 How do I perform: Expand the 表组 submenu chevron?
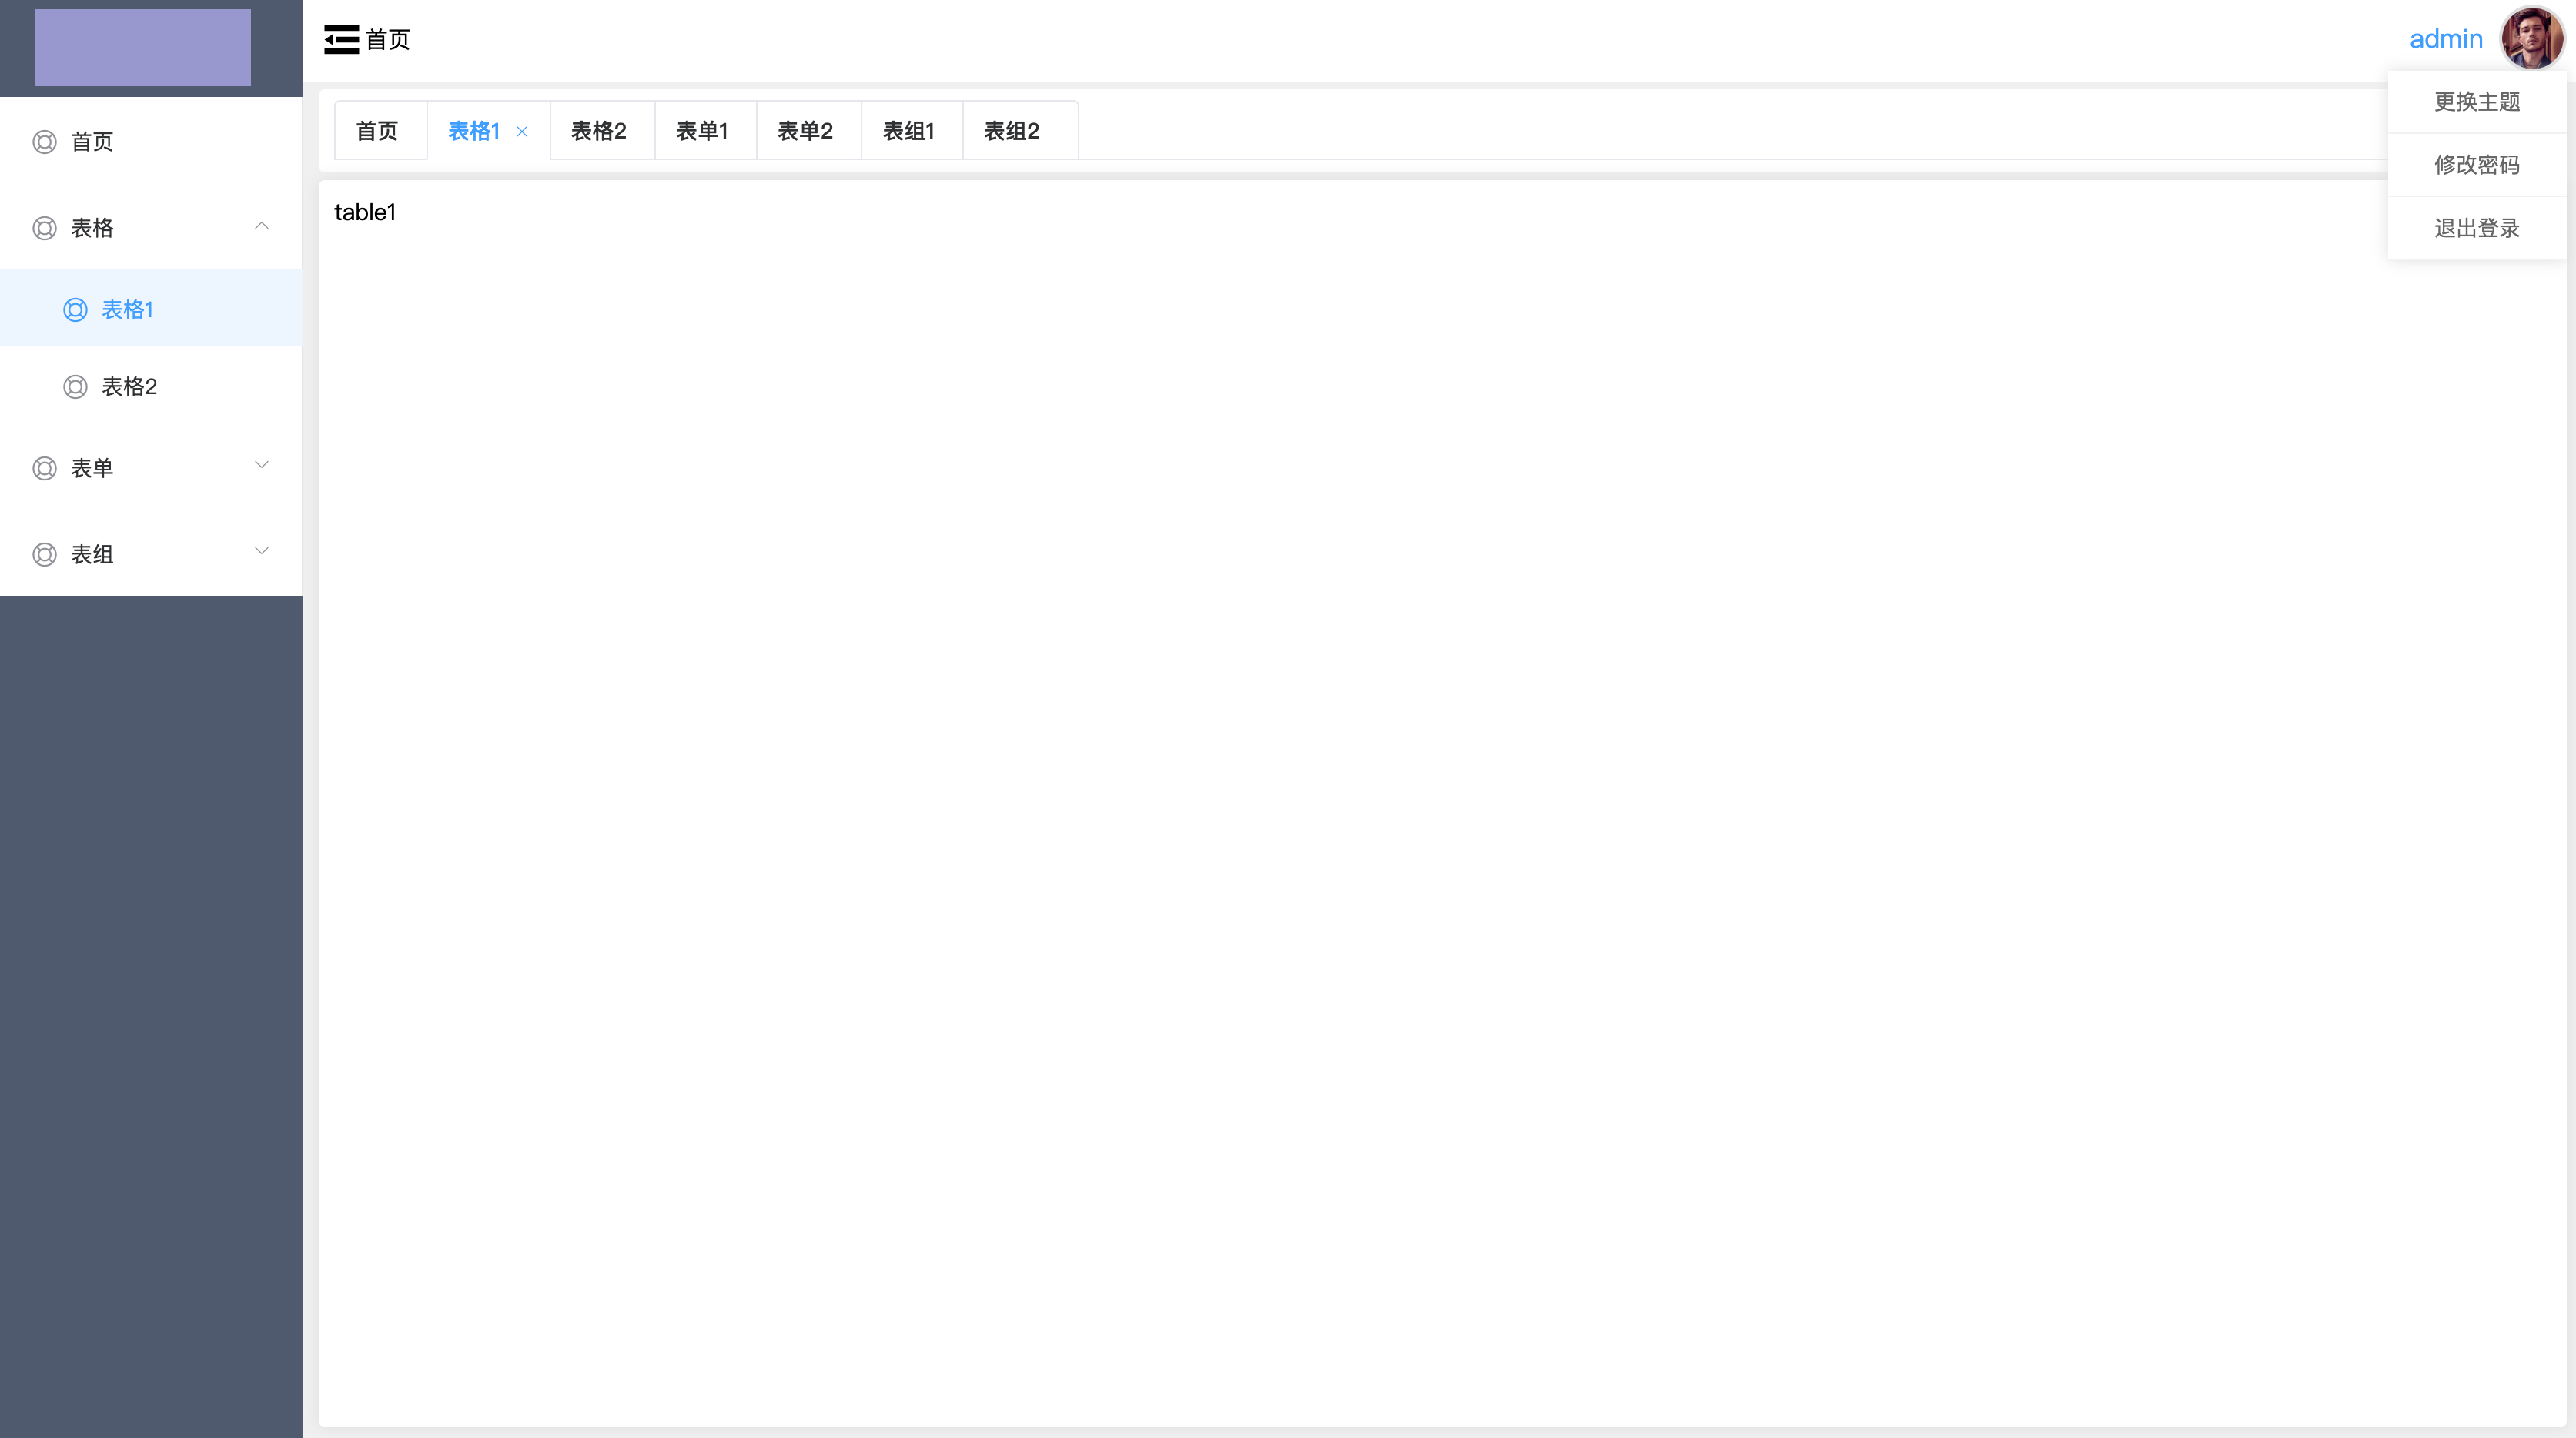pyautogui.click(x=262, y=551)
